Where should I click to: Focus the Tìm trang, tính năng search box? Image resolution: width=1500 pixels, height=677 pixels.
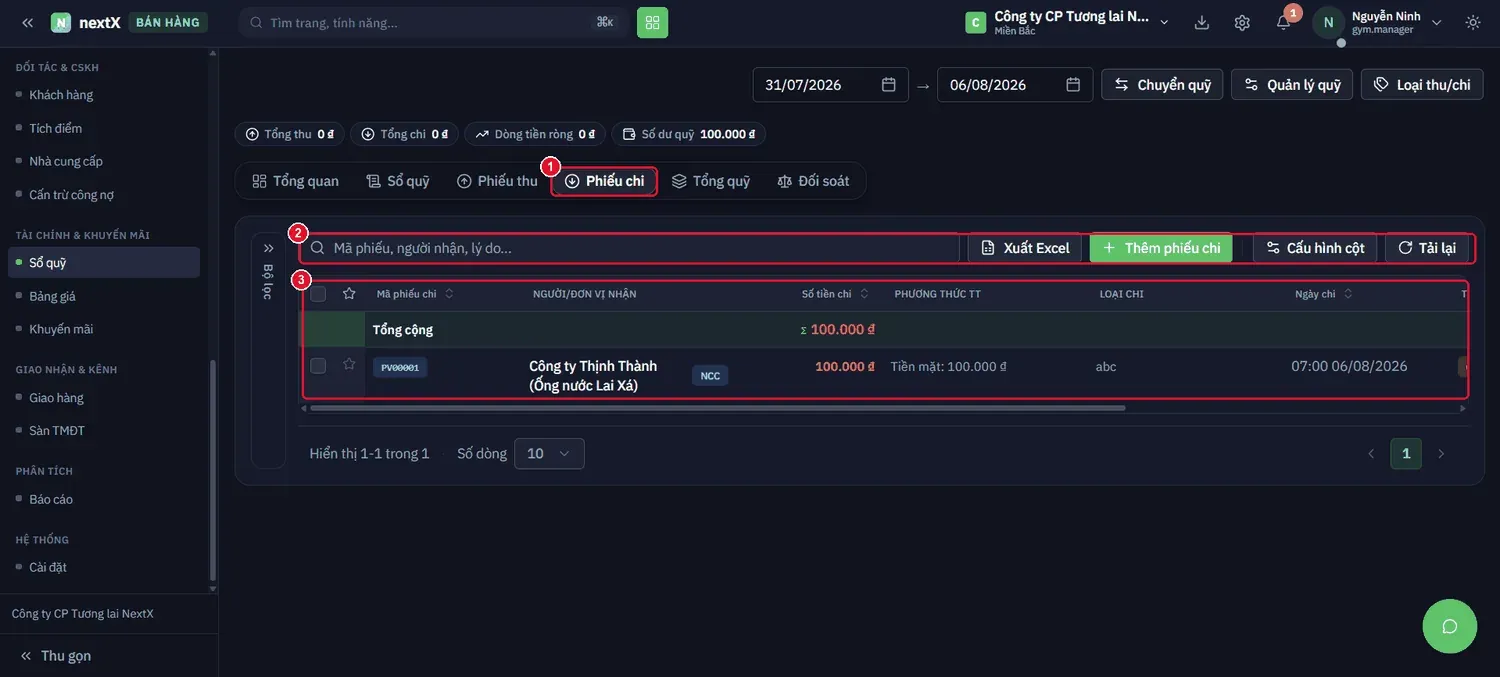pyautogui.click(x=431, y=22)
